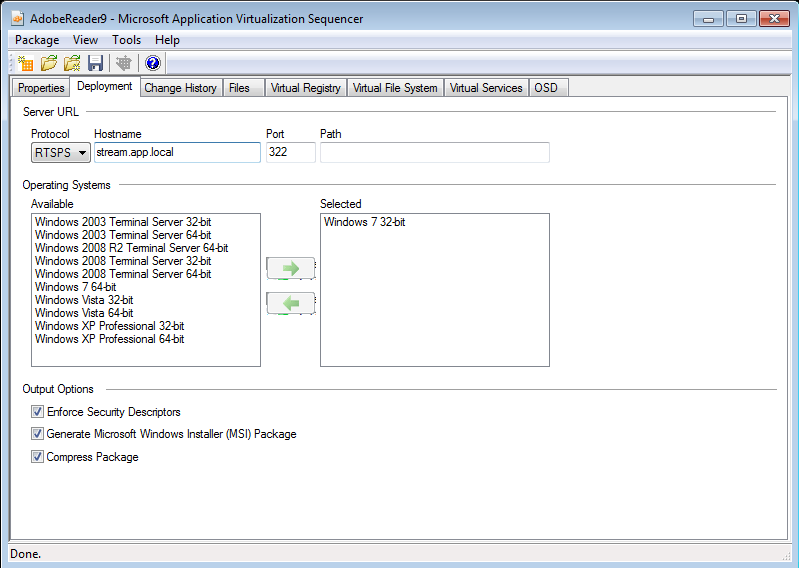Select Windows 7 64-bit in Available list
The height and width of the screenshot is (568, 799).
75,287
